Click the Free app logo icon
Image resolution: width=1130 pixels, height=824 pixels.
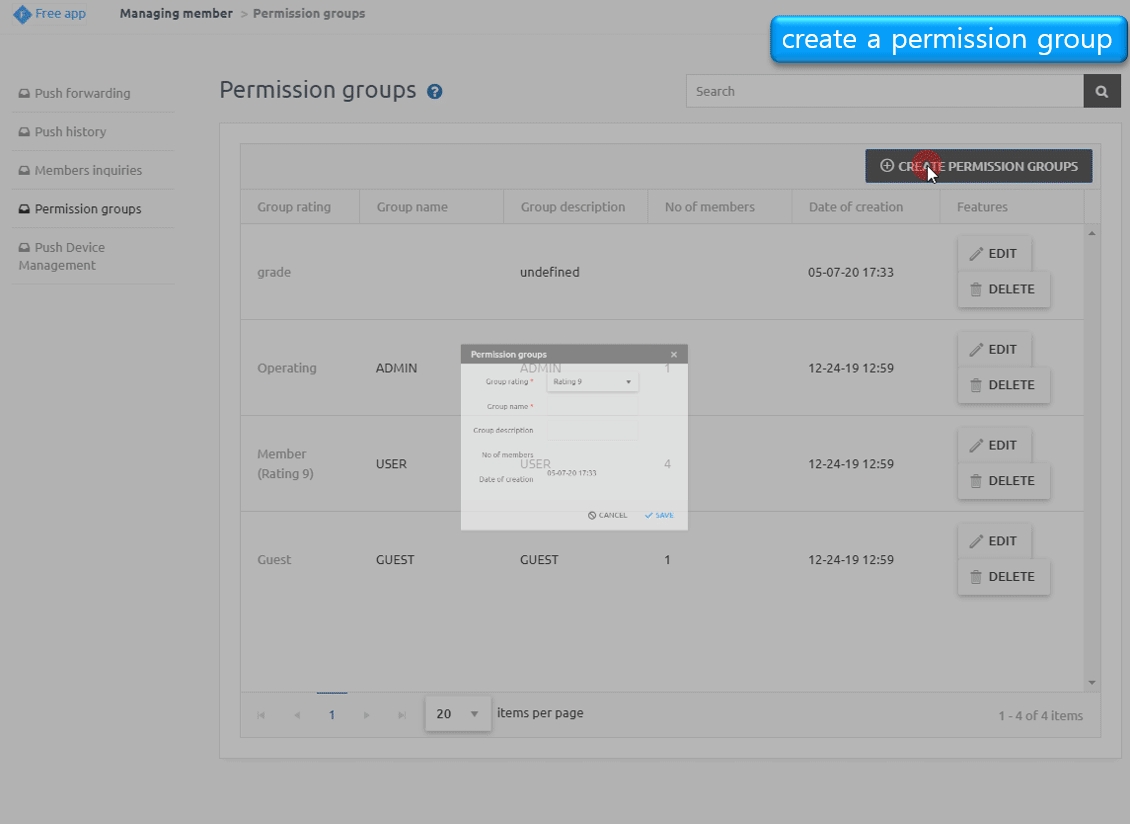pyautogui.click(x=22, y=14)
